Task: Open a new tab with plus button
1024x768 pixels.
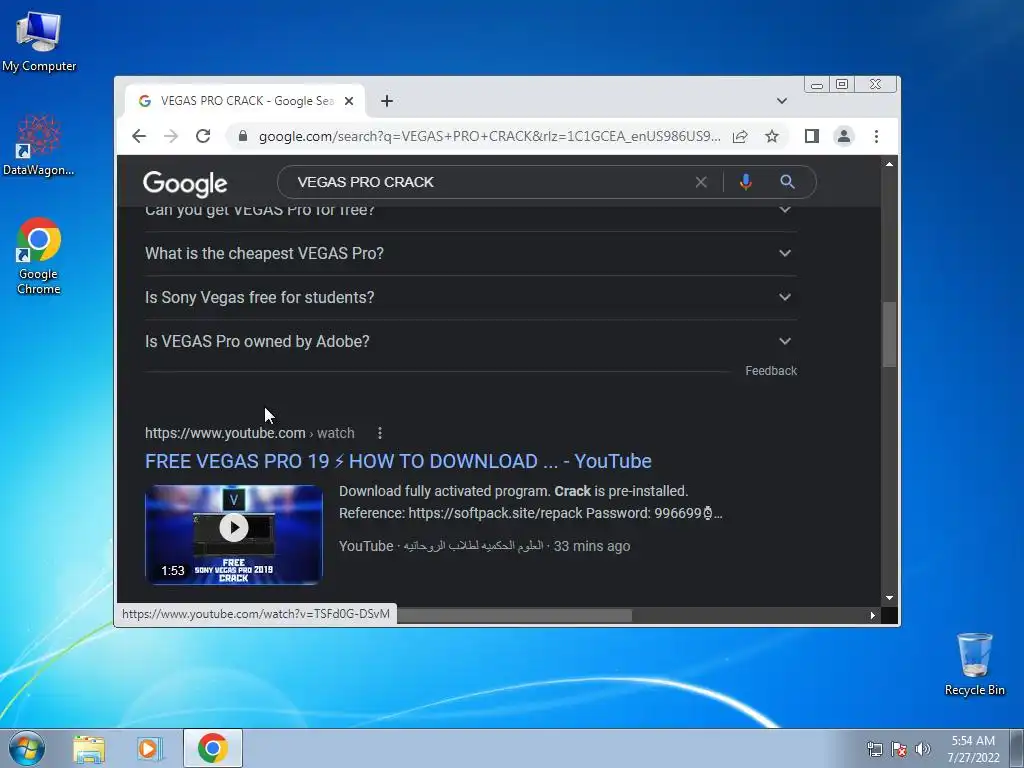Action: (387, 101)
